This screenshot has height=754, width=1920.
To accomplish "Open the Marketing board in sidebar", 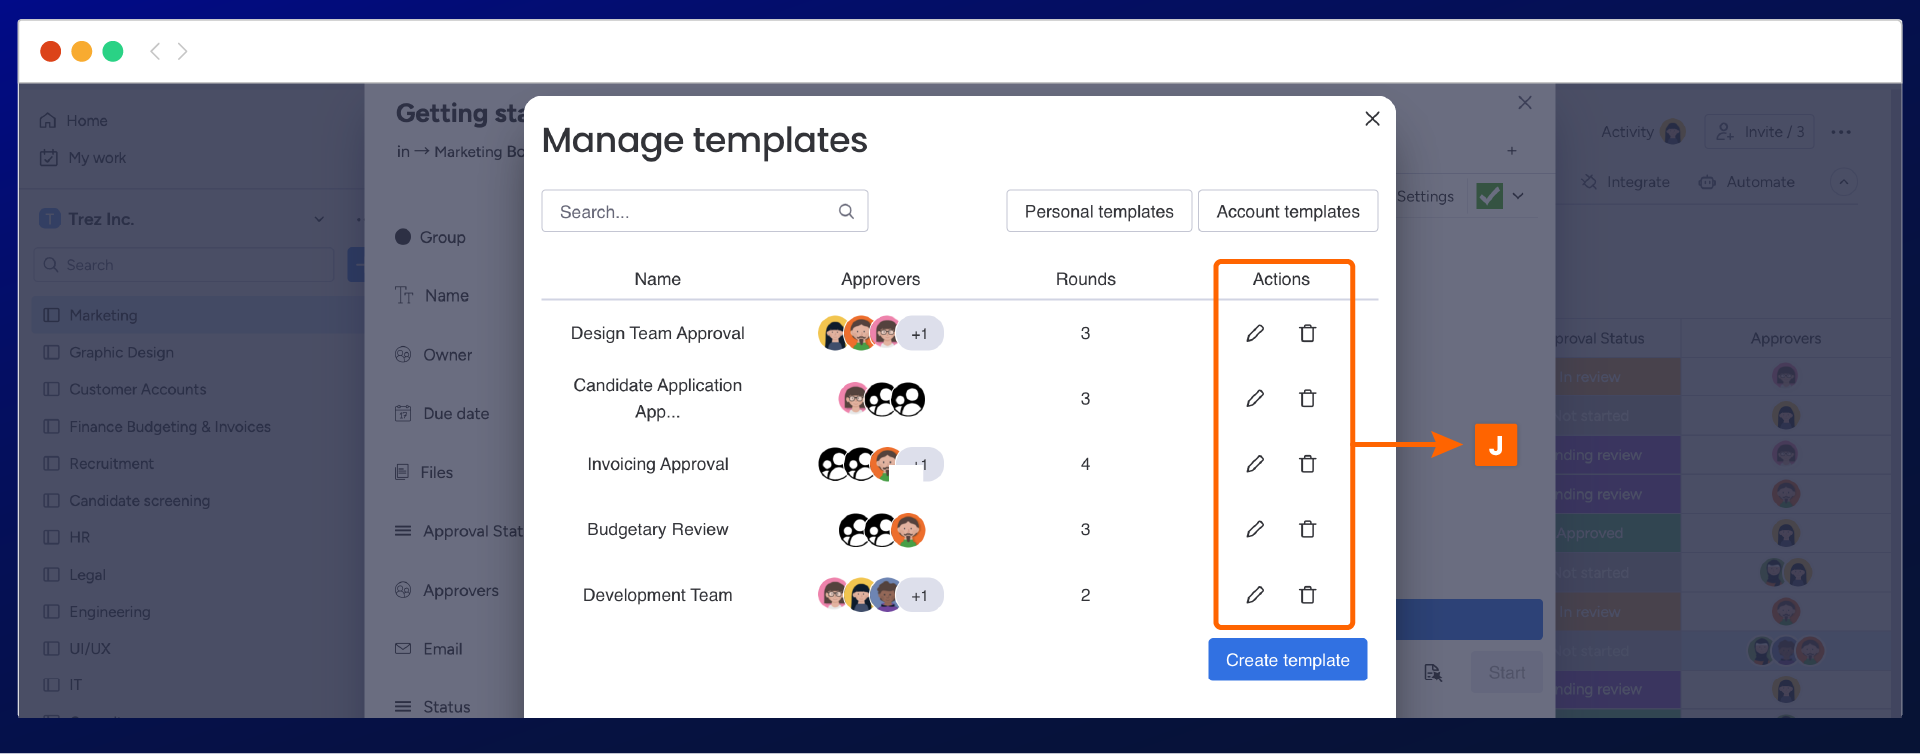I will [103, 315].
